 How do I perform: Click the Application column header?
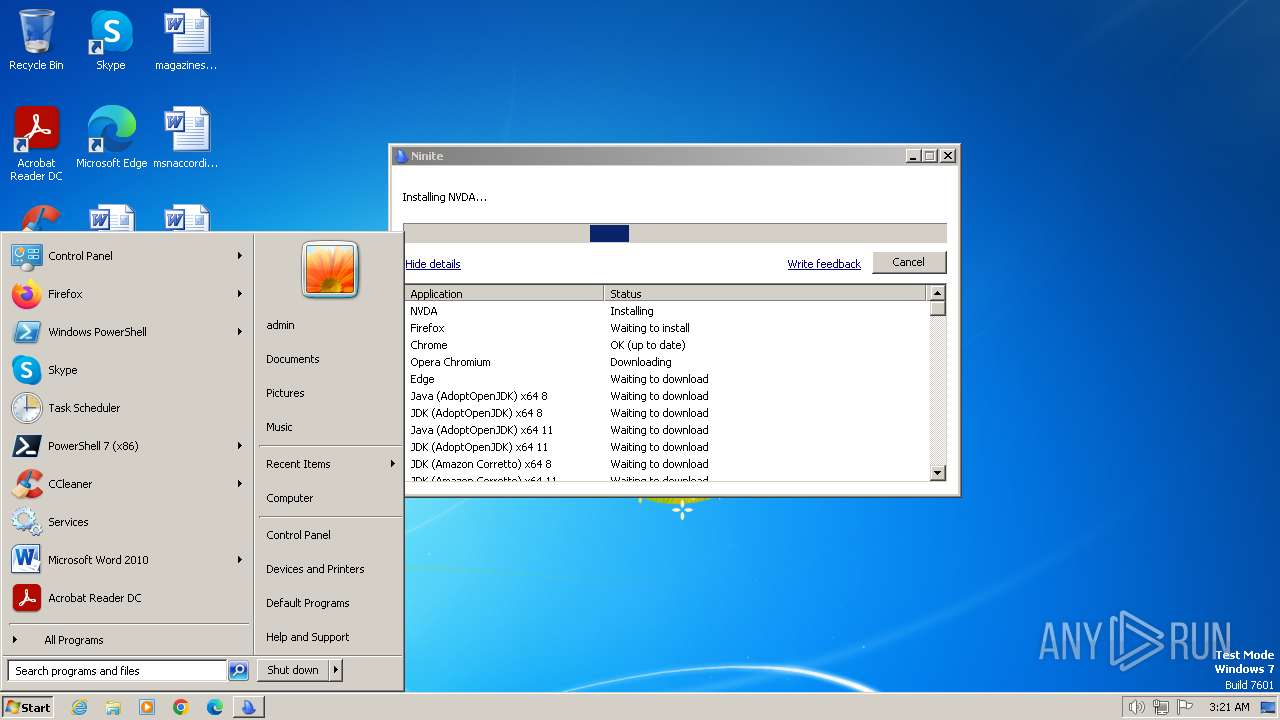coord(504,293)
